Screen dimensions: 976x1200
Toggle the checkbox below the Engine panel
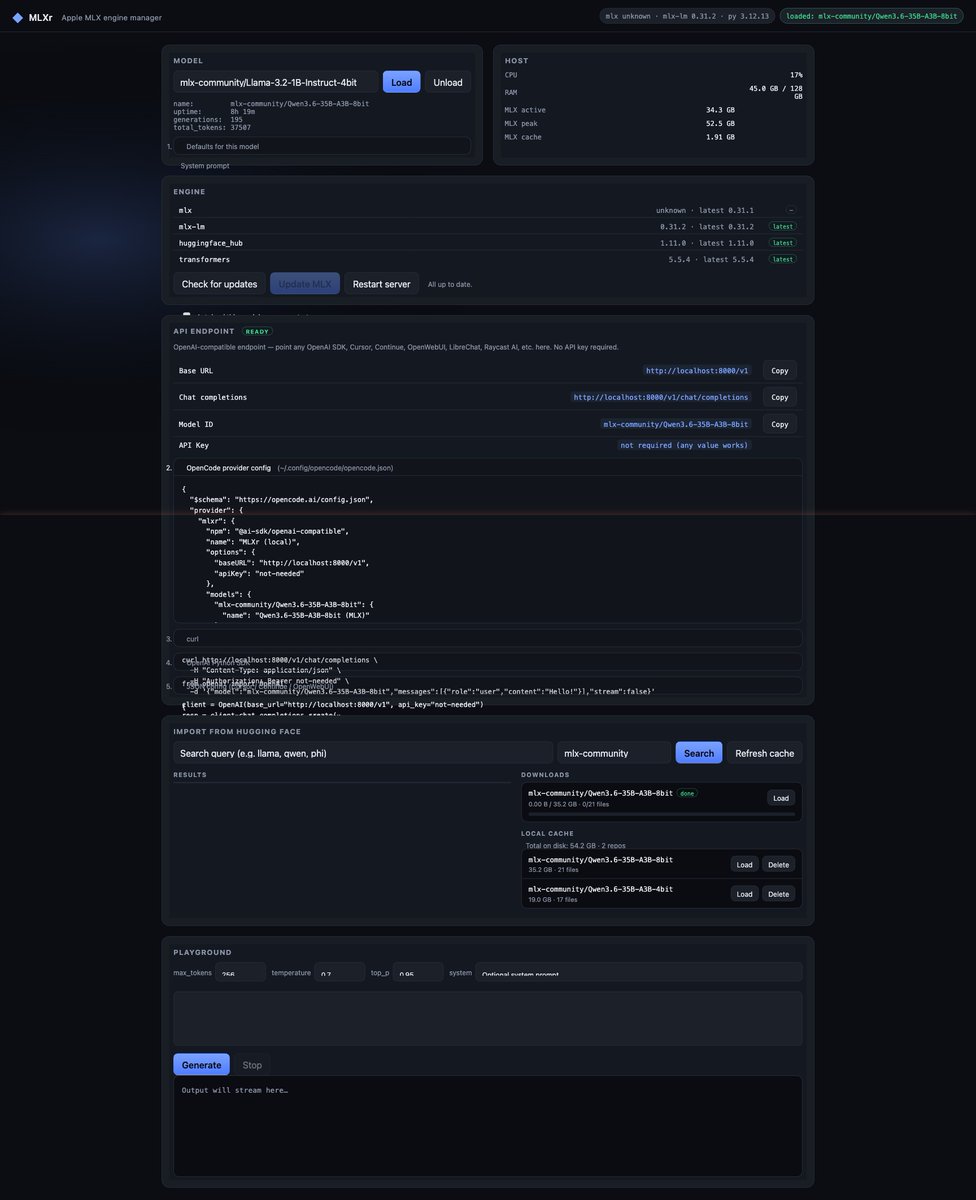186,315
